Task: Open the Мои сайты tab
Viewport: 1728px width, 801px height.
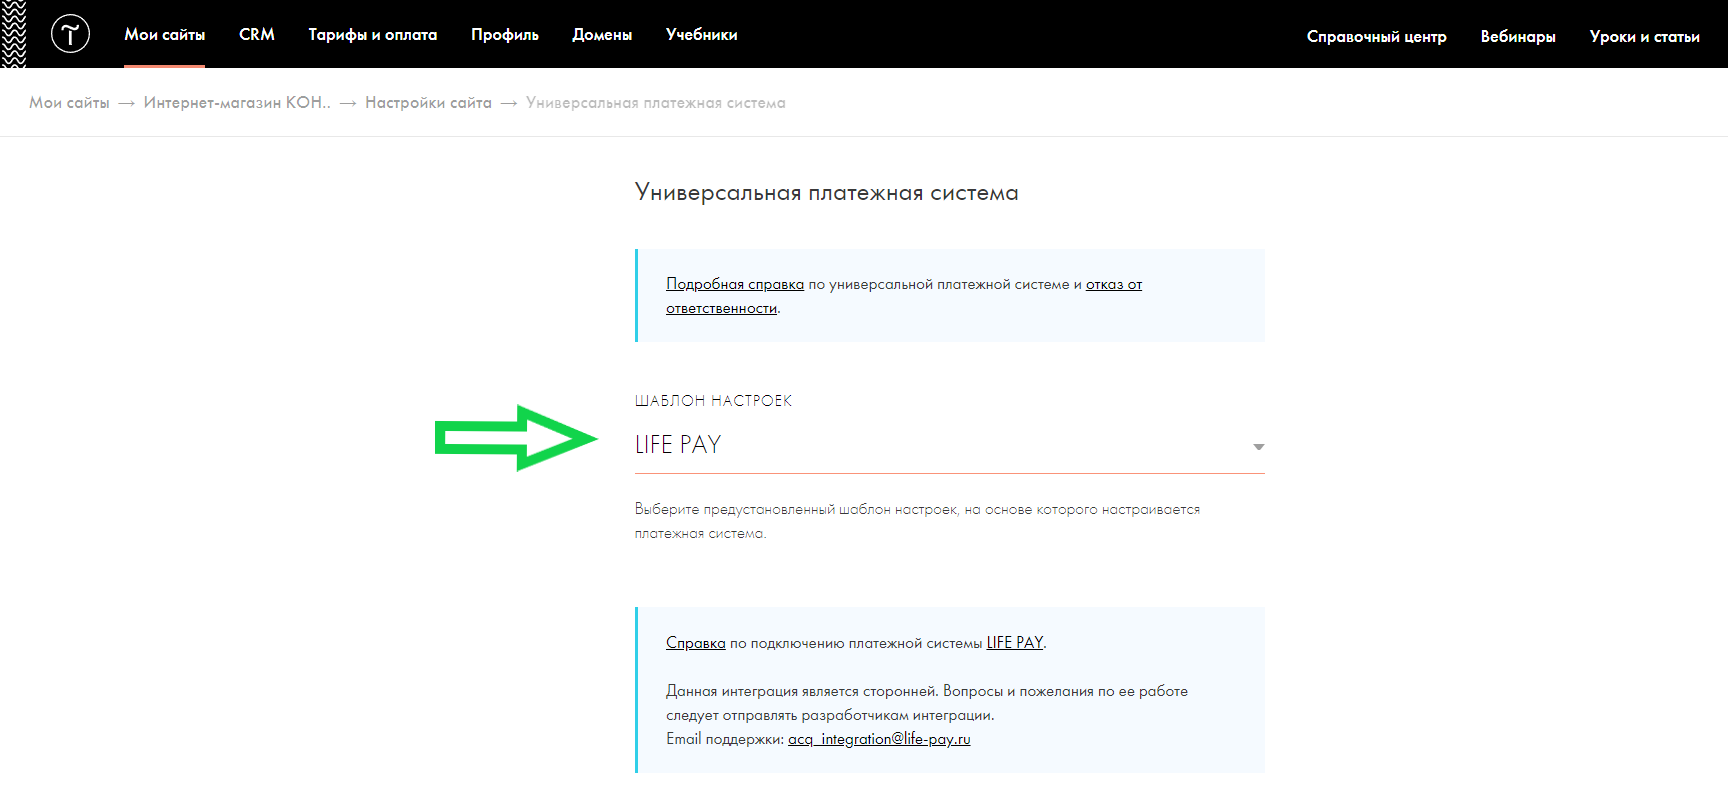Action: coord(164,34)
